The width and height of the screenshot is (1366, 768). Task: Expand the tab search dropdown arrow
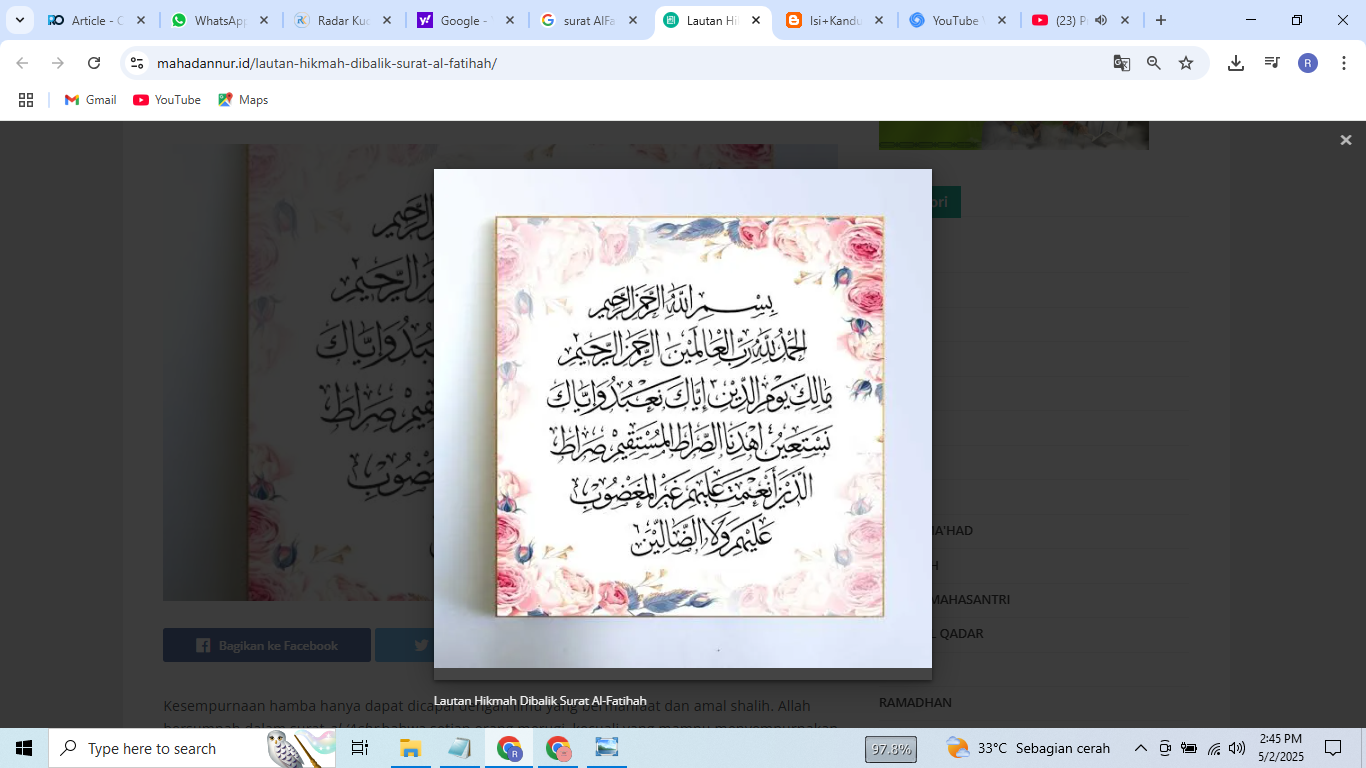19,20
